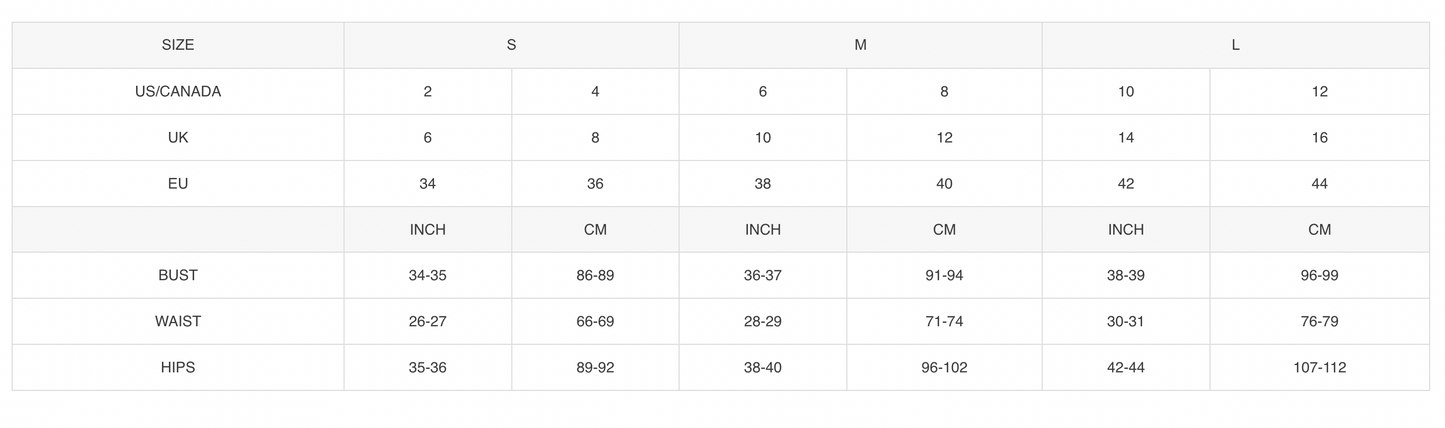The image size is (1445, 428).
Task: Click bust measurement 38-39 cell
Action: [1125, 275]
